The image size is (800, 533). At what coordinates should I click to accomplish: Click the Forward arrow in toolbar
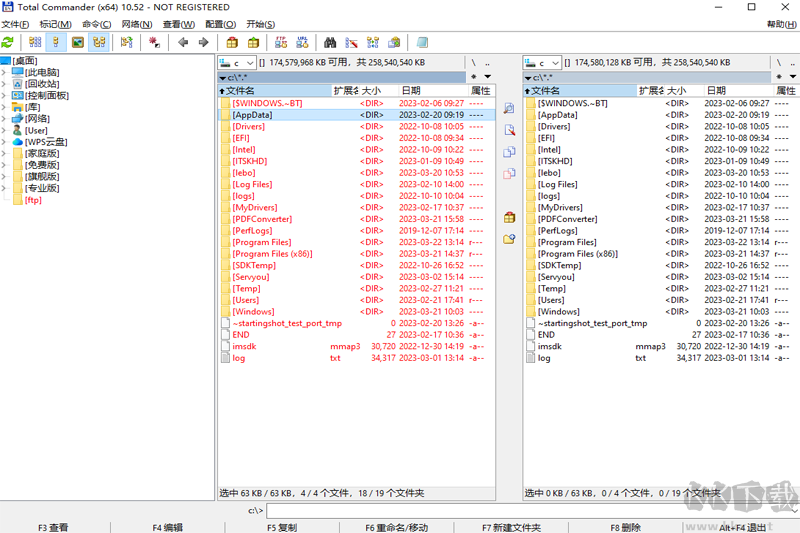(204, 42)
